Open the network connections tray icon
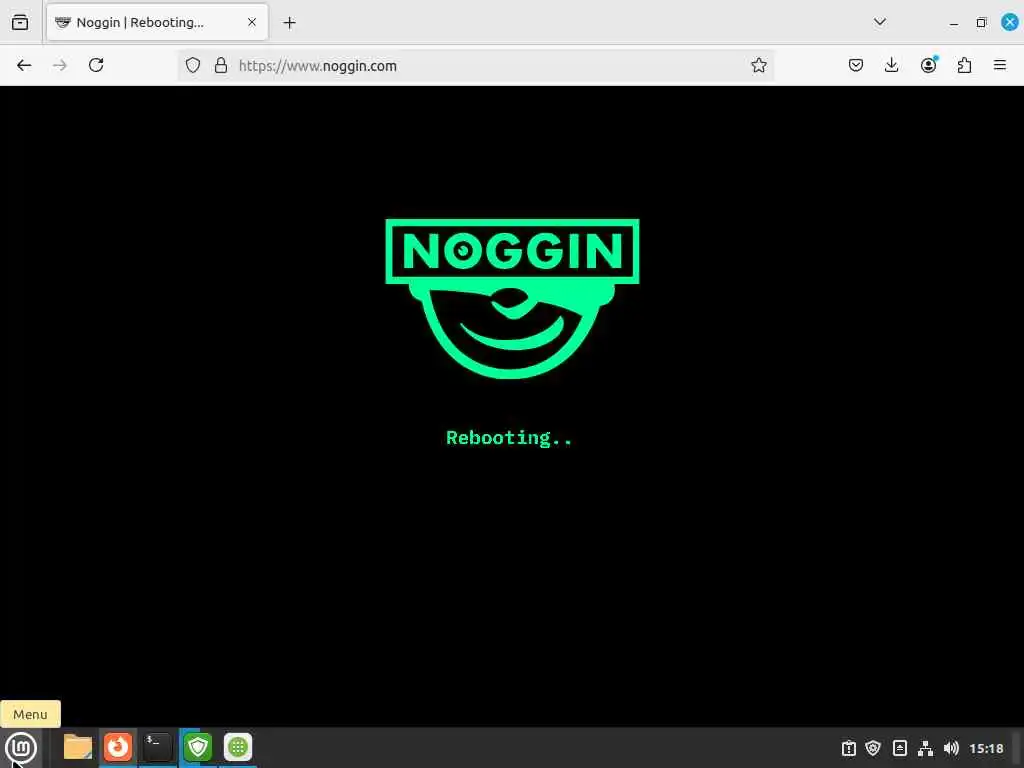This screenshot has width=1024, height=768. click(925, 748)
